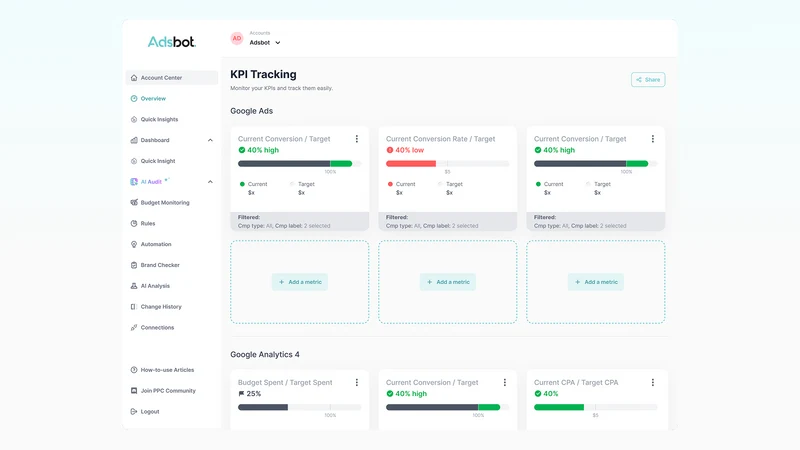
Task: Click the Google Analytics 4 heading
Action: coord(265,355)
